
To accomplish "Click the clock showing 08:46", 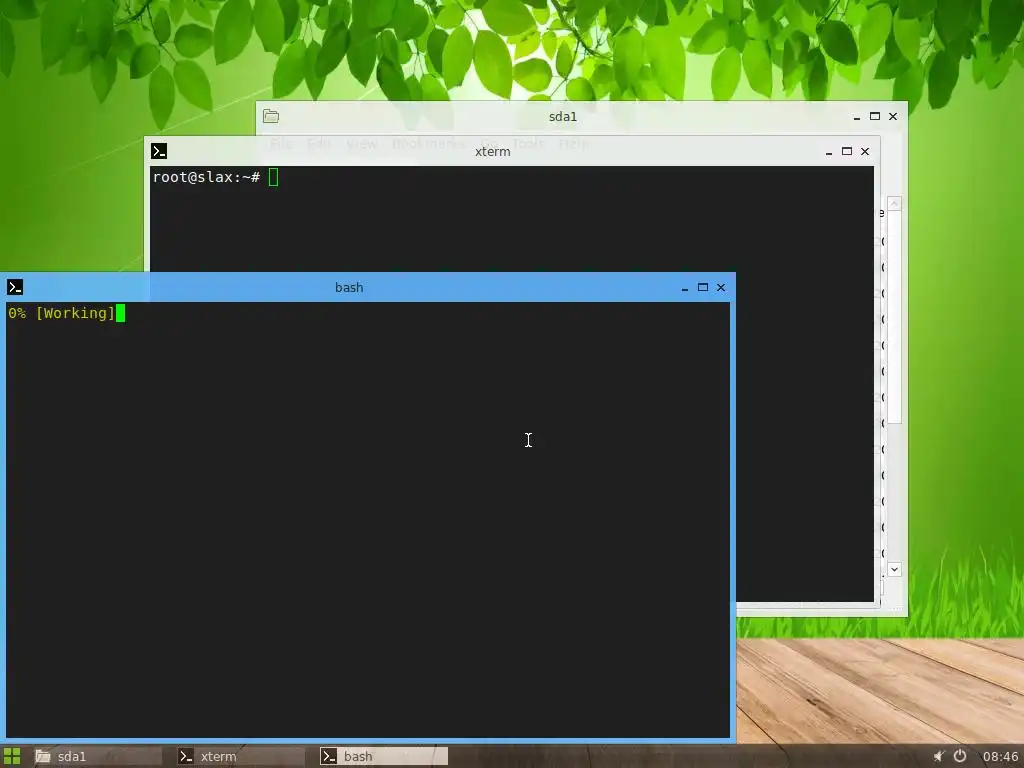I will [x=1000, y=756].
